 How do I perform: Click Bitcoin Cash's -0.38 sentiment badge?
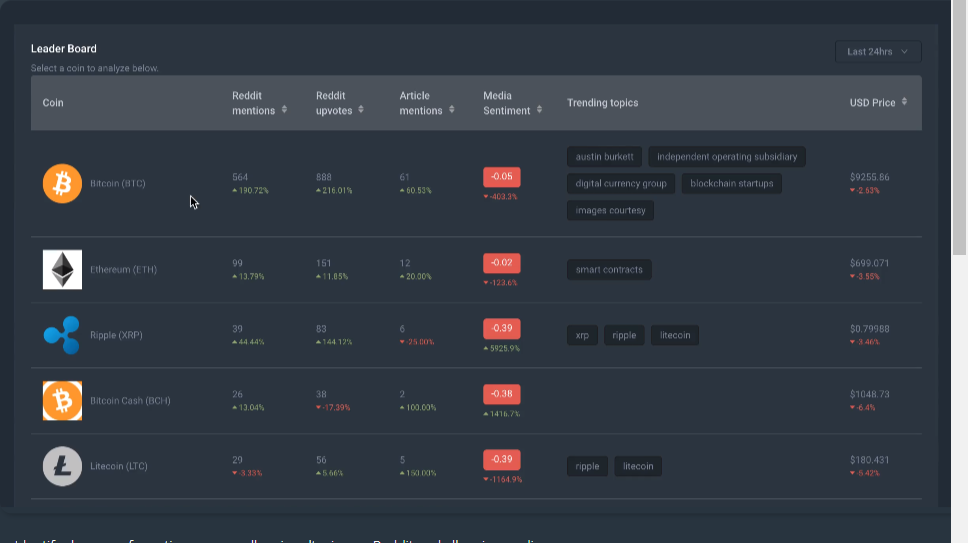point(502,394)
